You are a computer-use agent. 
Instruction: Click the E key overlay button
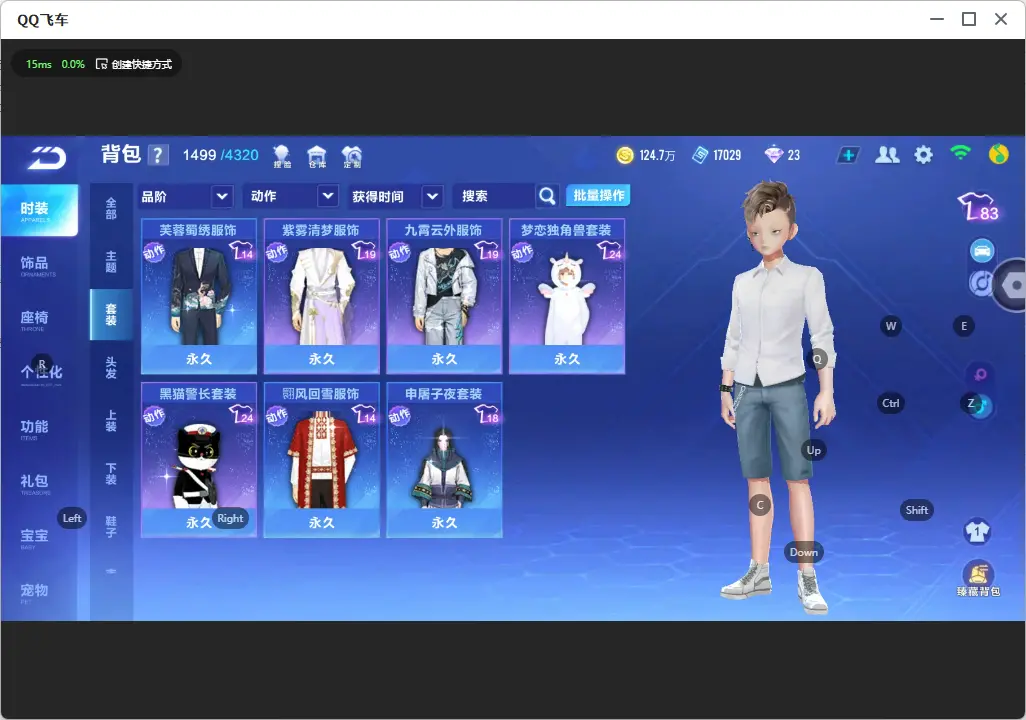pyautogui.click(x=964, y=326)
